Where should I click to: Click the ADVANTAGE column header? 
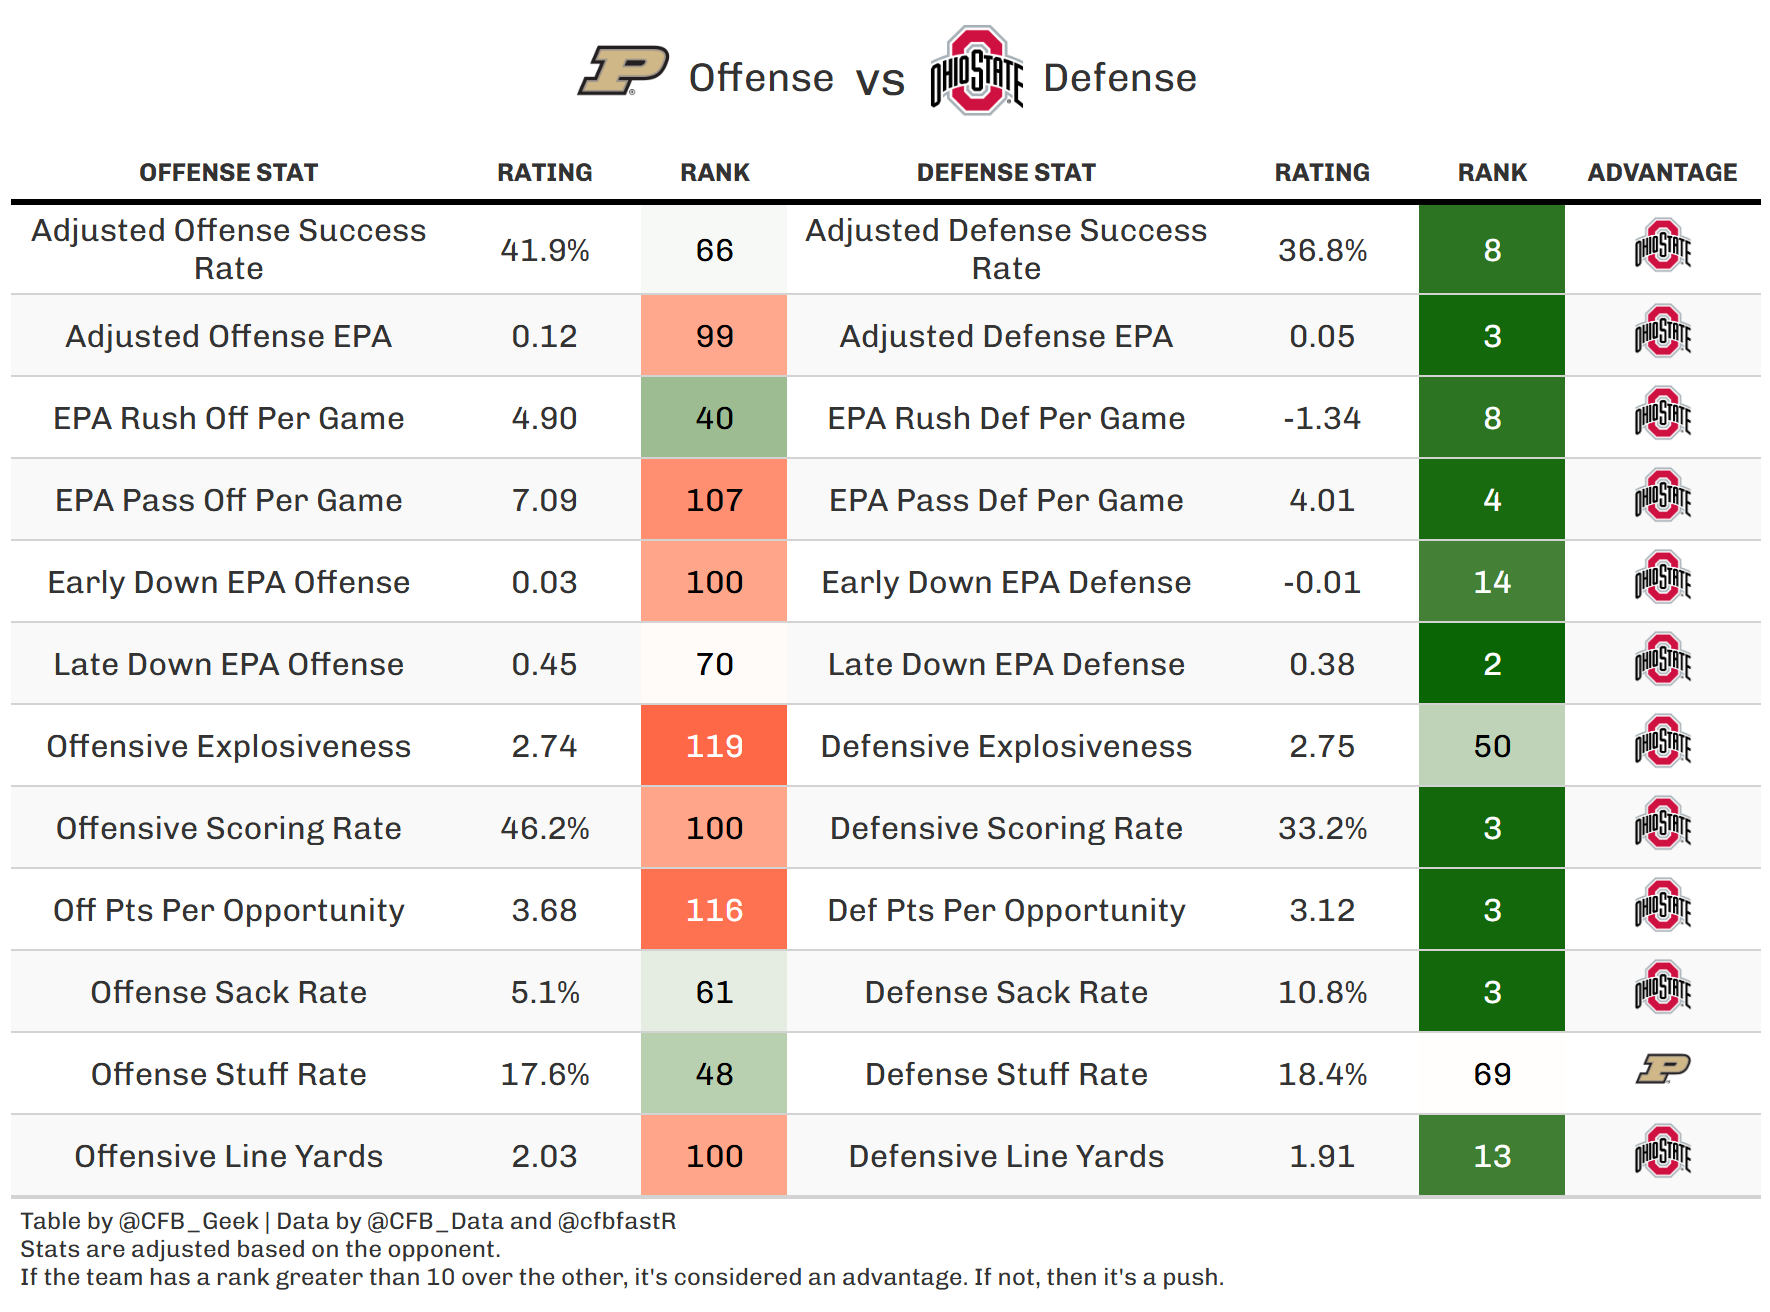pyautogui.click(x=1662, y=173)
